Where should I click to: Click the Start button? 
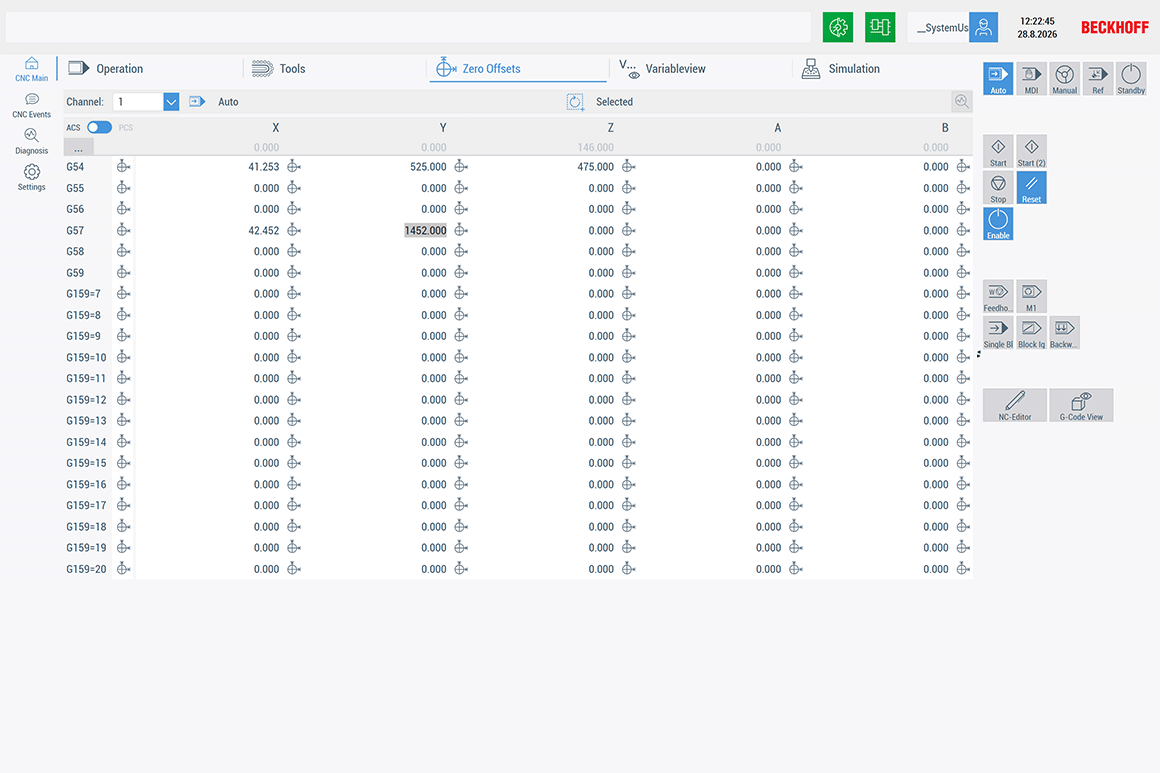click(x=998, y=151)
